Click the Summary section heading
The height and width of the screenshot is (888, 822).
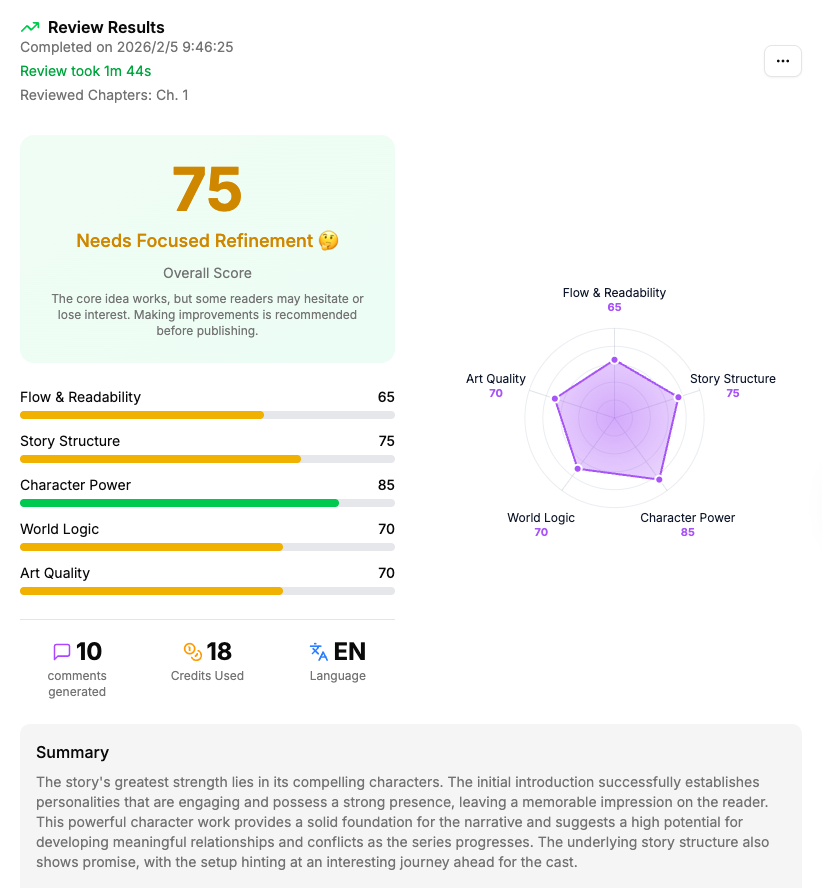click(x=72, y=752)
